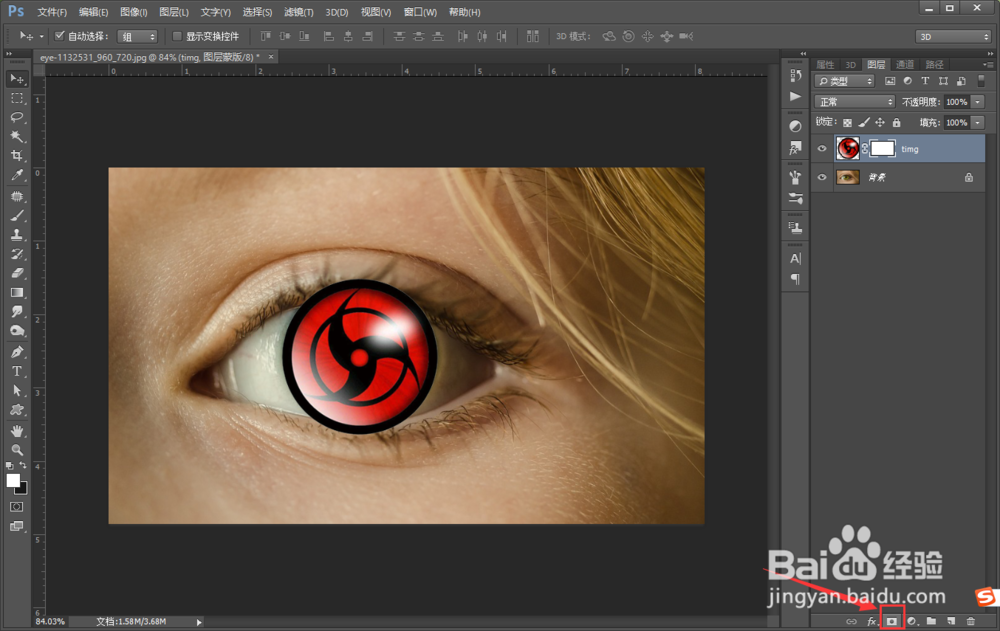Select the Clone Stamp tool
Image resolution: width=1000 pixels, height=631 pixels.
tap(17, 235)
